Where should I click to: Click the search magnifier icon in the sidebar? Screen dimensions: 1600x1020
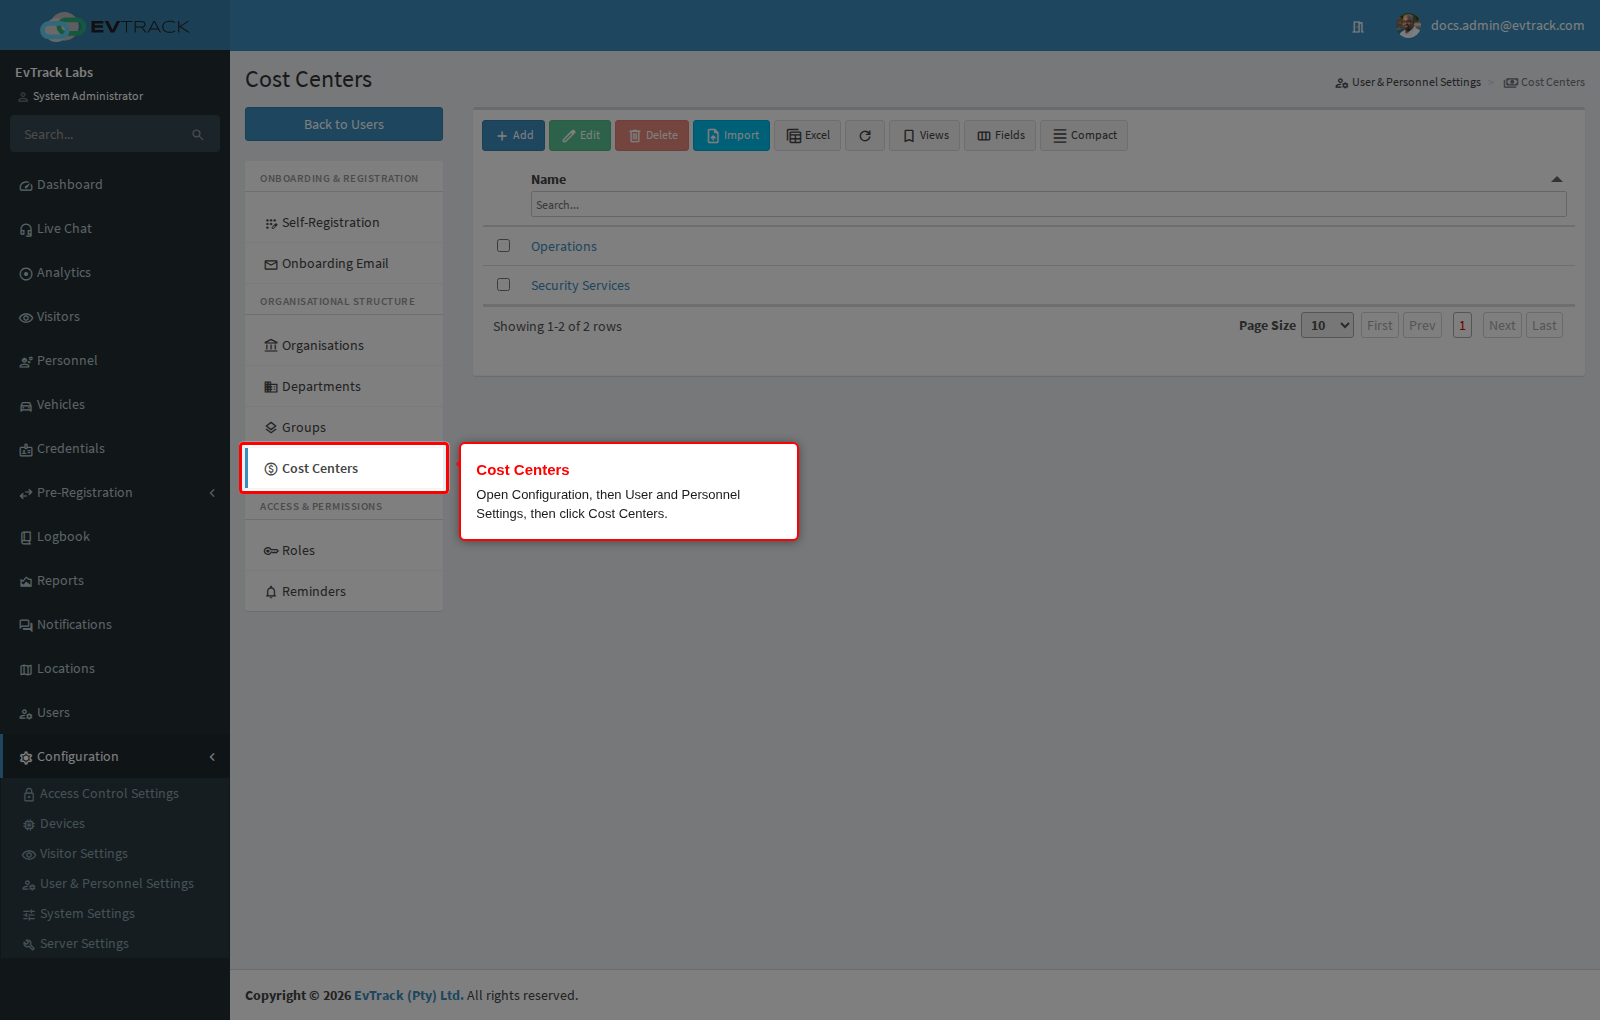198,134
